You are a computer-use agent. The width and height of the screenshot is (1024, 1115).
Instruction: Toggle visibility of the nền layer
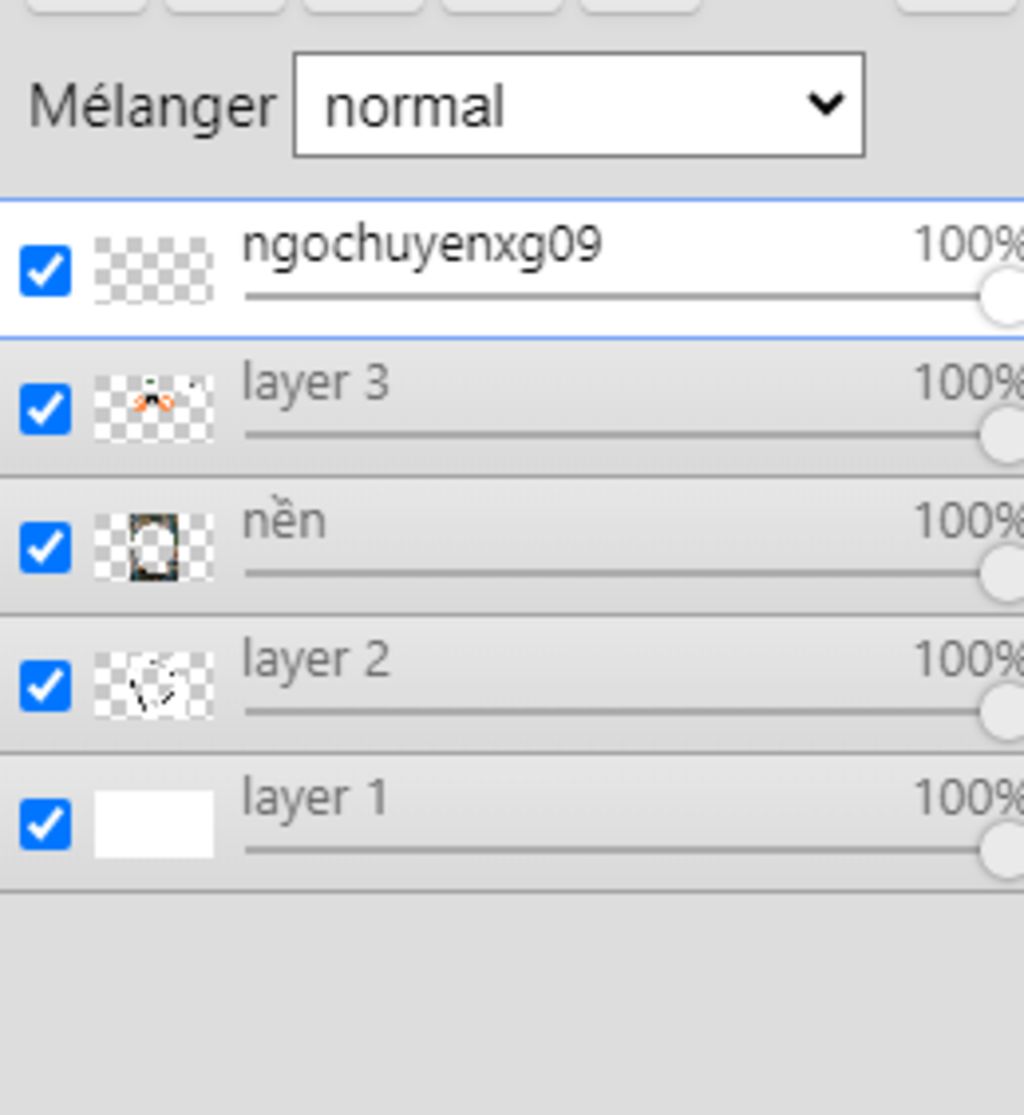46,547
